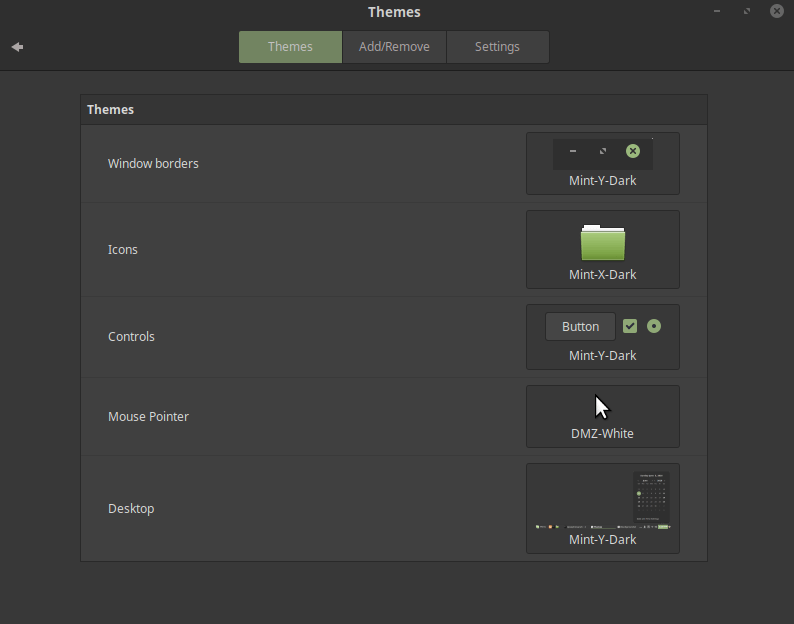Click the green close icon in window borders preview

click(632, 151)
